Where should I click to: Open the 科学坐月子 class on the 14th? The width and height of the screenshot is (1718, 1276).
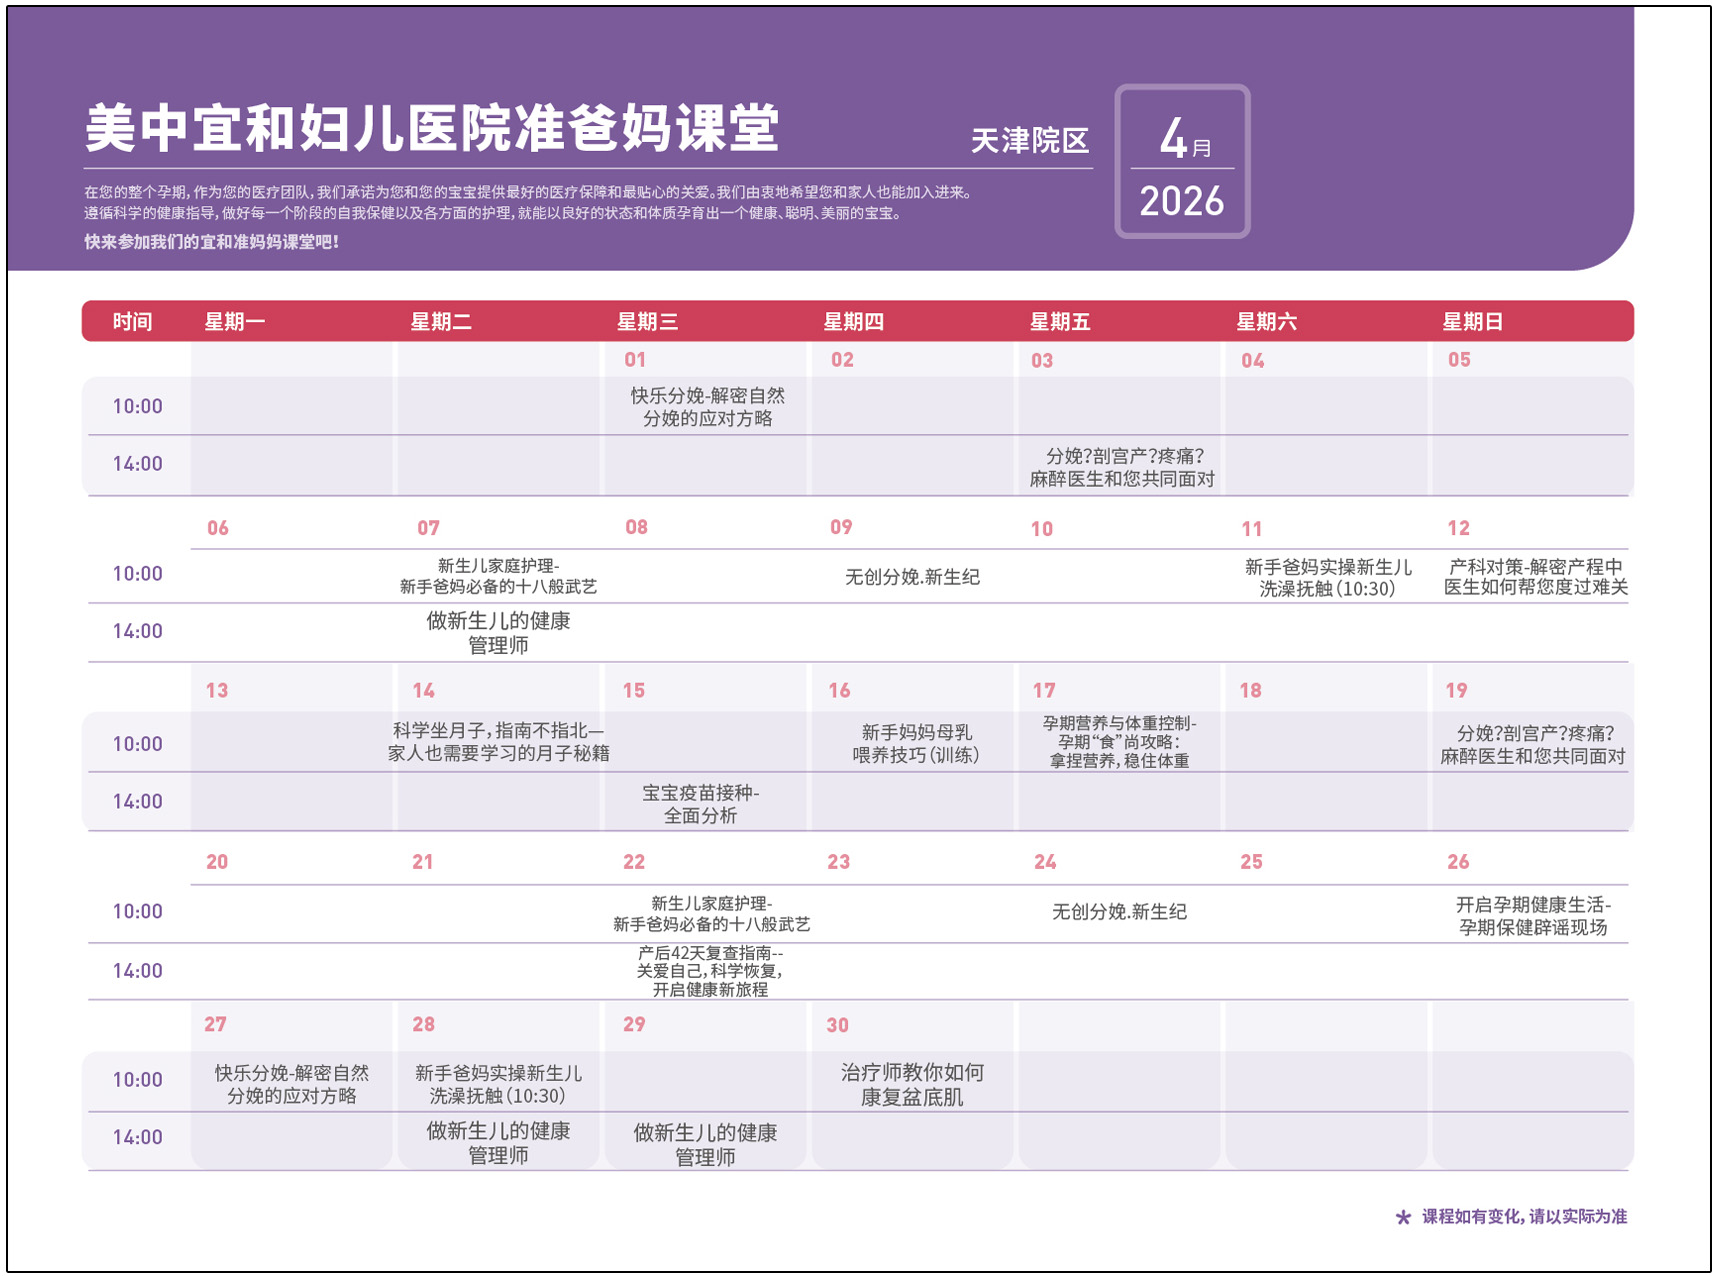(x=498, y=742)
